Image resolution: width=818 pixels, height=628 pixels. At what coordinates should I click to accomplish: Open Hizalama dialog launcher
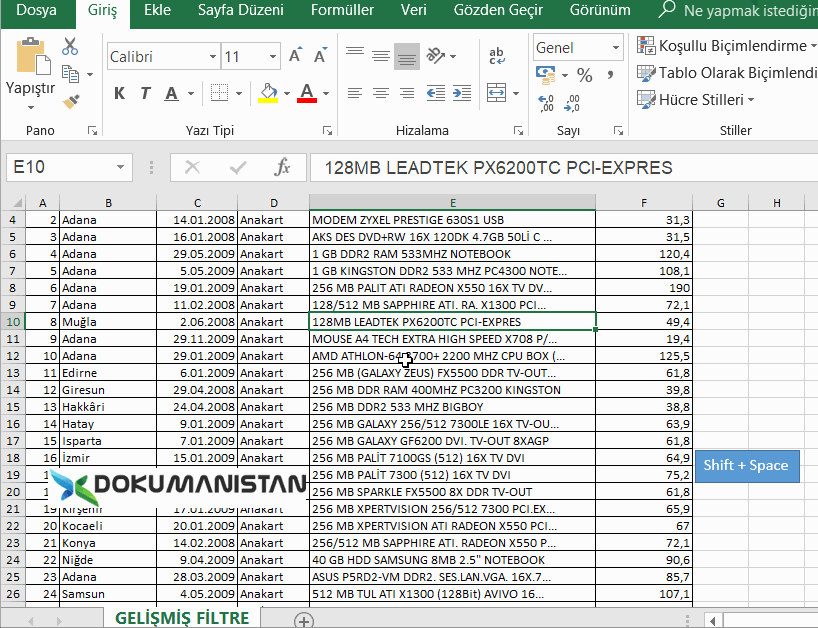click(x=519, y=130)
